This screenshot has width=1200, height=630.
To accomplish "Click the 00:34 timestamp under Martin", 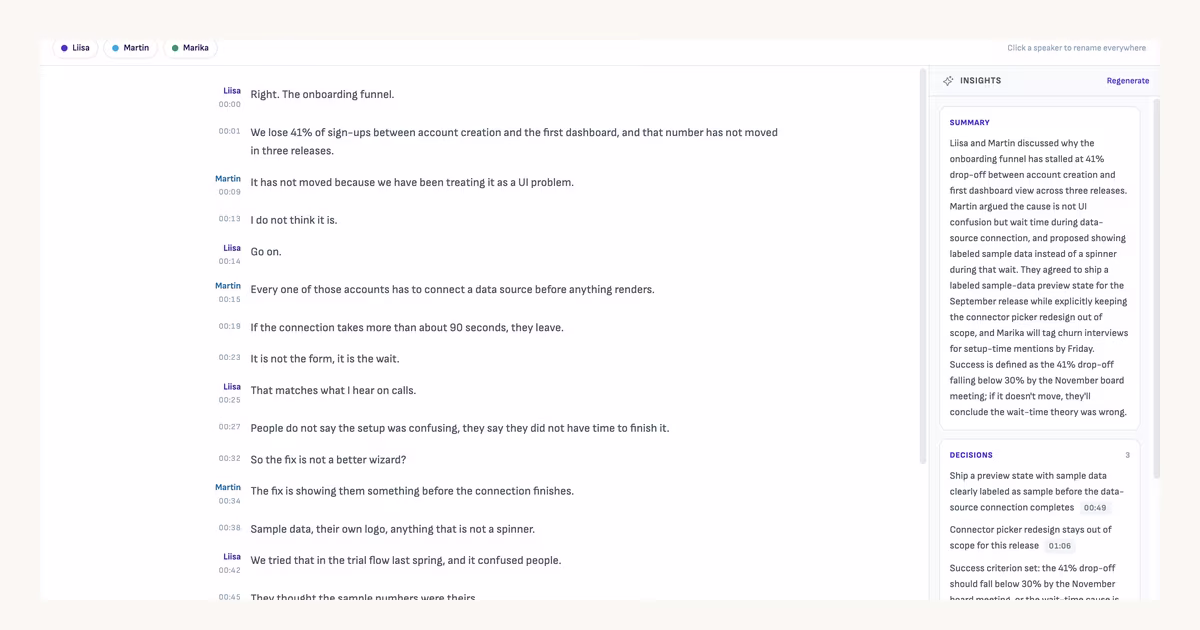I will click(230, 501).
